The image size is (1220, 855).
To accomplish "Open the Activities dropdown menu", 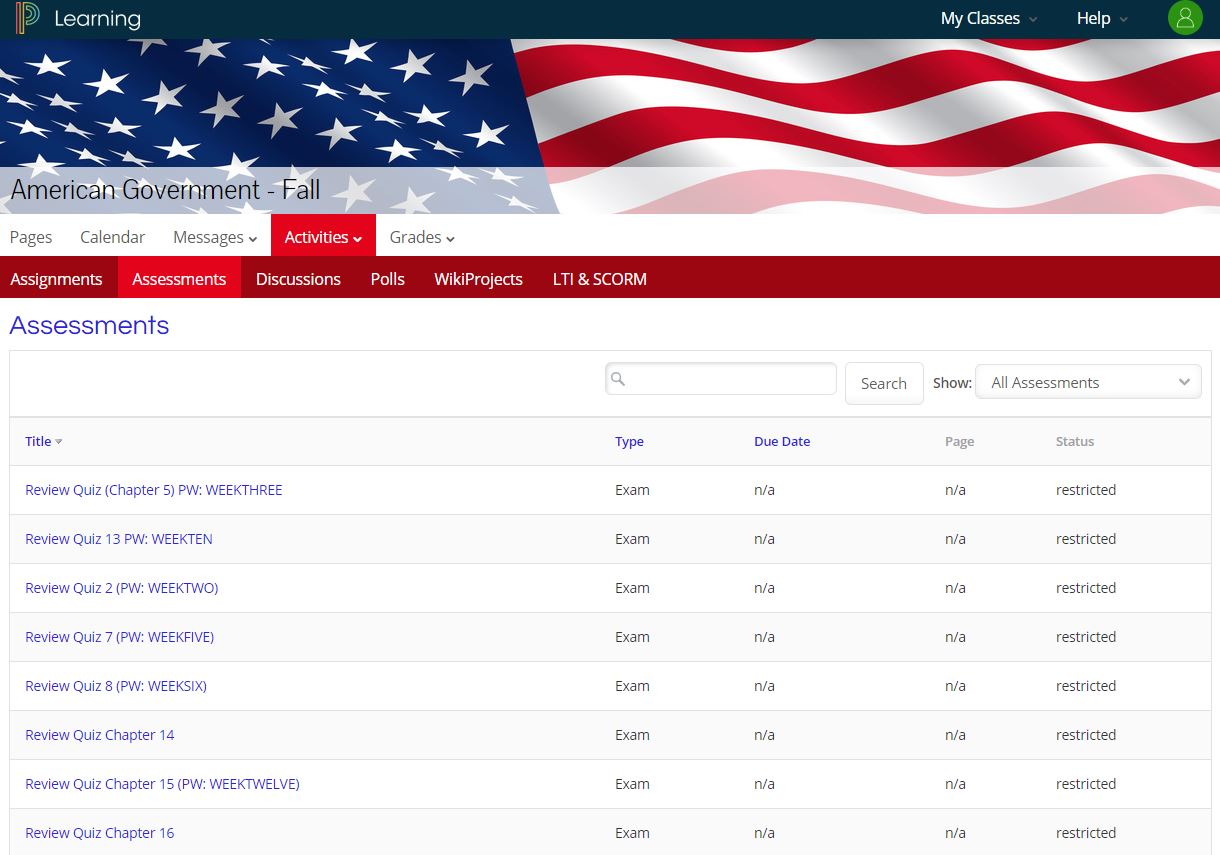I will [x=323, y=237].
